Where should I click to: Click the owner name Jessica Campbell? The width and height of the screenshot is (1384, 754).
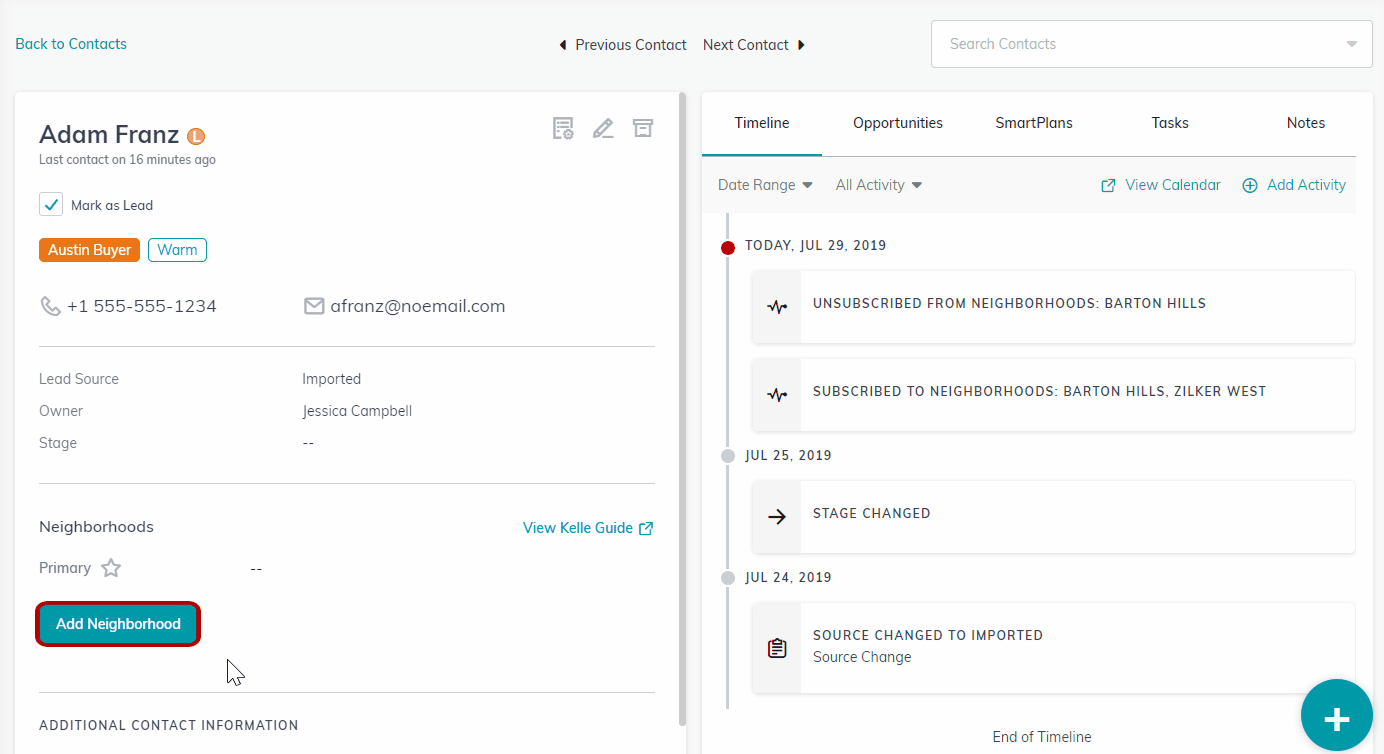(357, 411)
